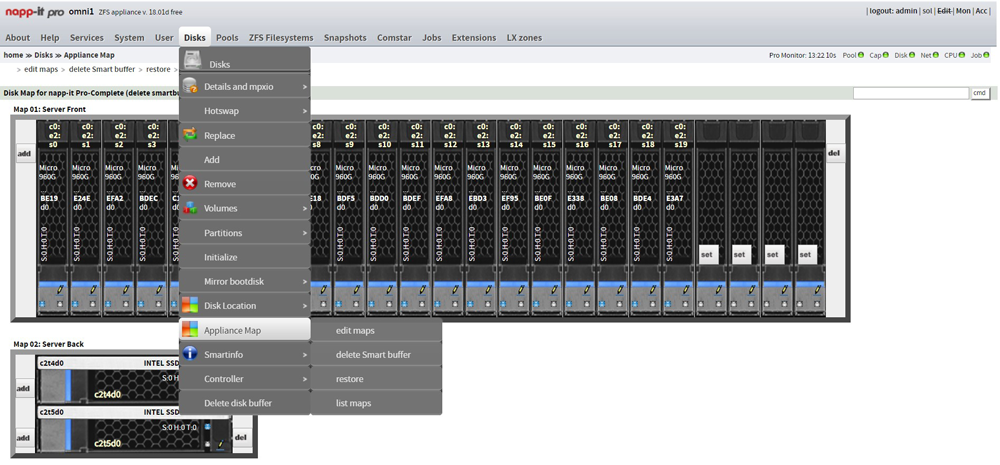
Task: Open the System navigation tab
Action: [x=129, y=38]
